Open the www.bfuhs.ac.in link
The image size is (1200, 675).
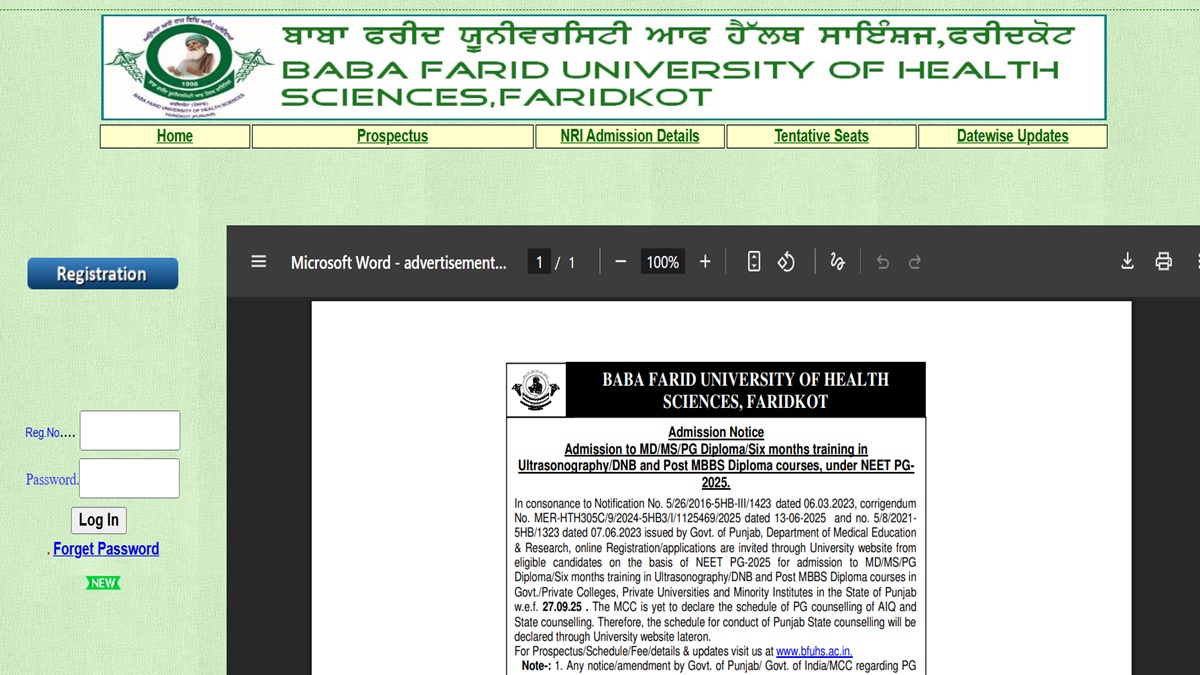[814, 651]
